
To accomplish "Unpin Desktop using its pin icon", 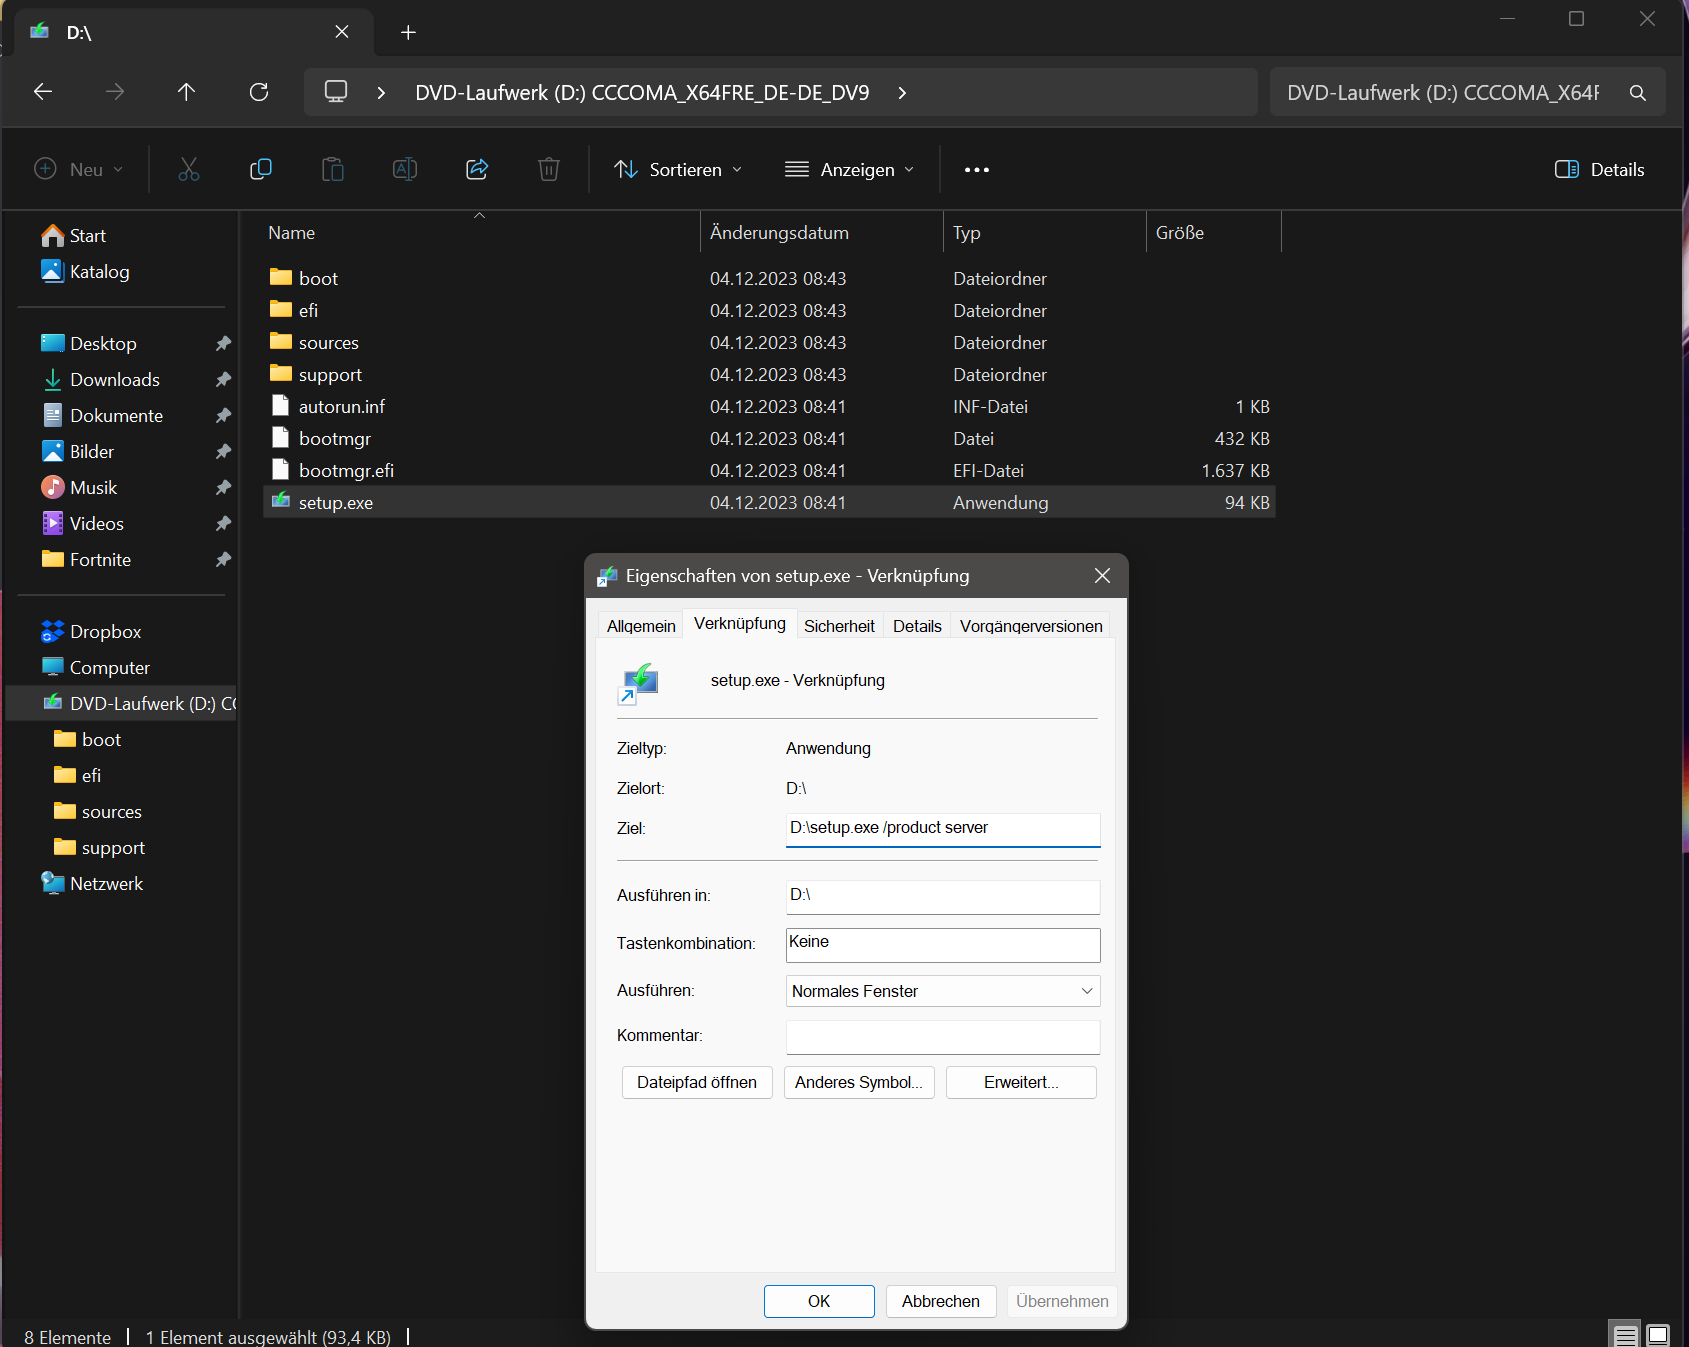I will click(x=223, y=344).
